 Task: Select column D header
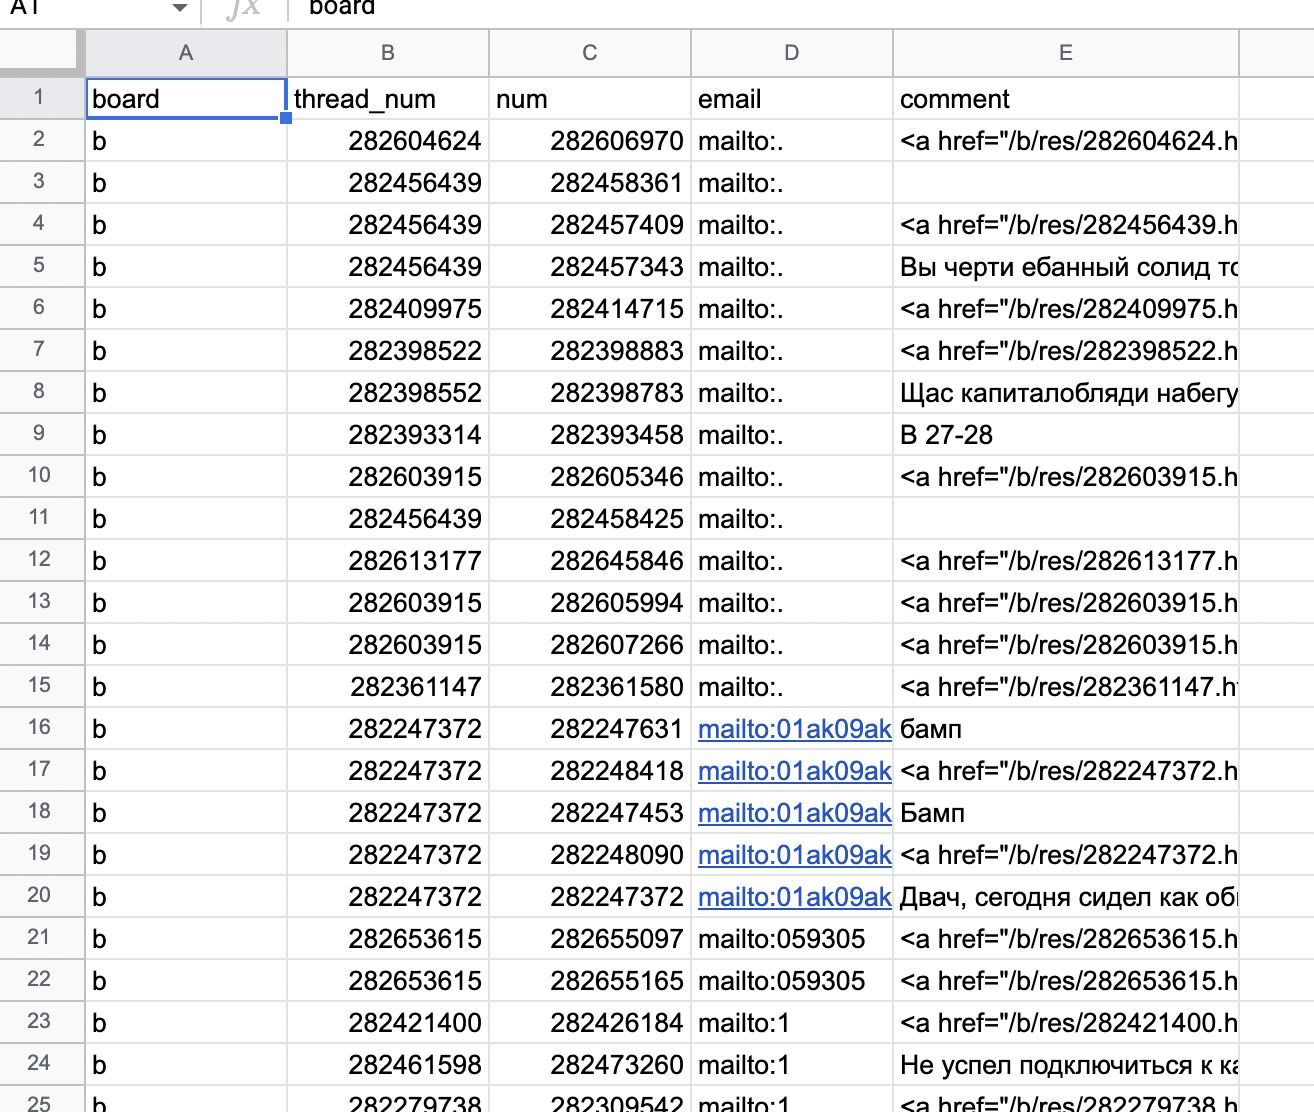pos(792,53)
